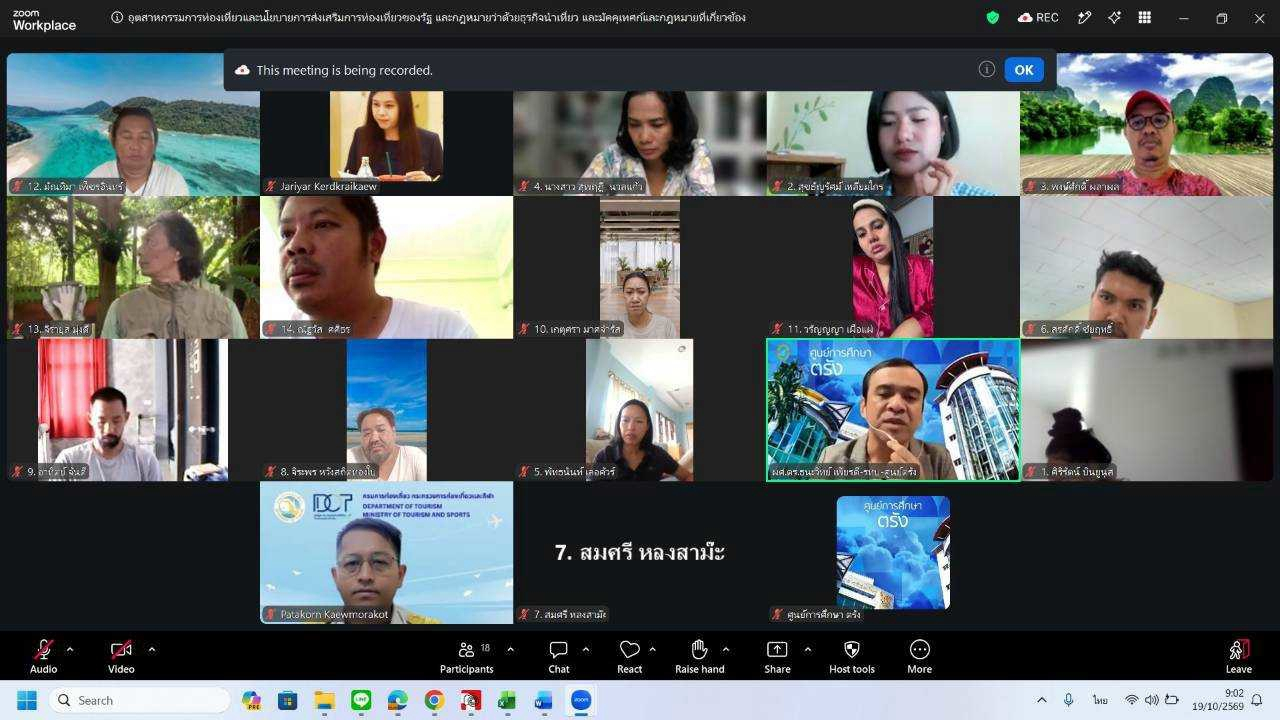Open the More options menu
Viewport: 1280px width, 720px height.
920,656
